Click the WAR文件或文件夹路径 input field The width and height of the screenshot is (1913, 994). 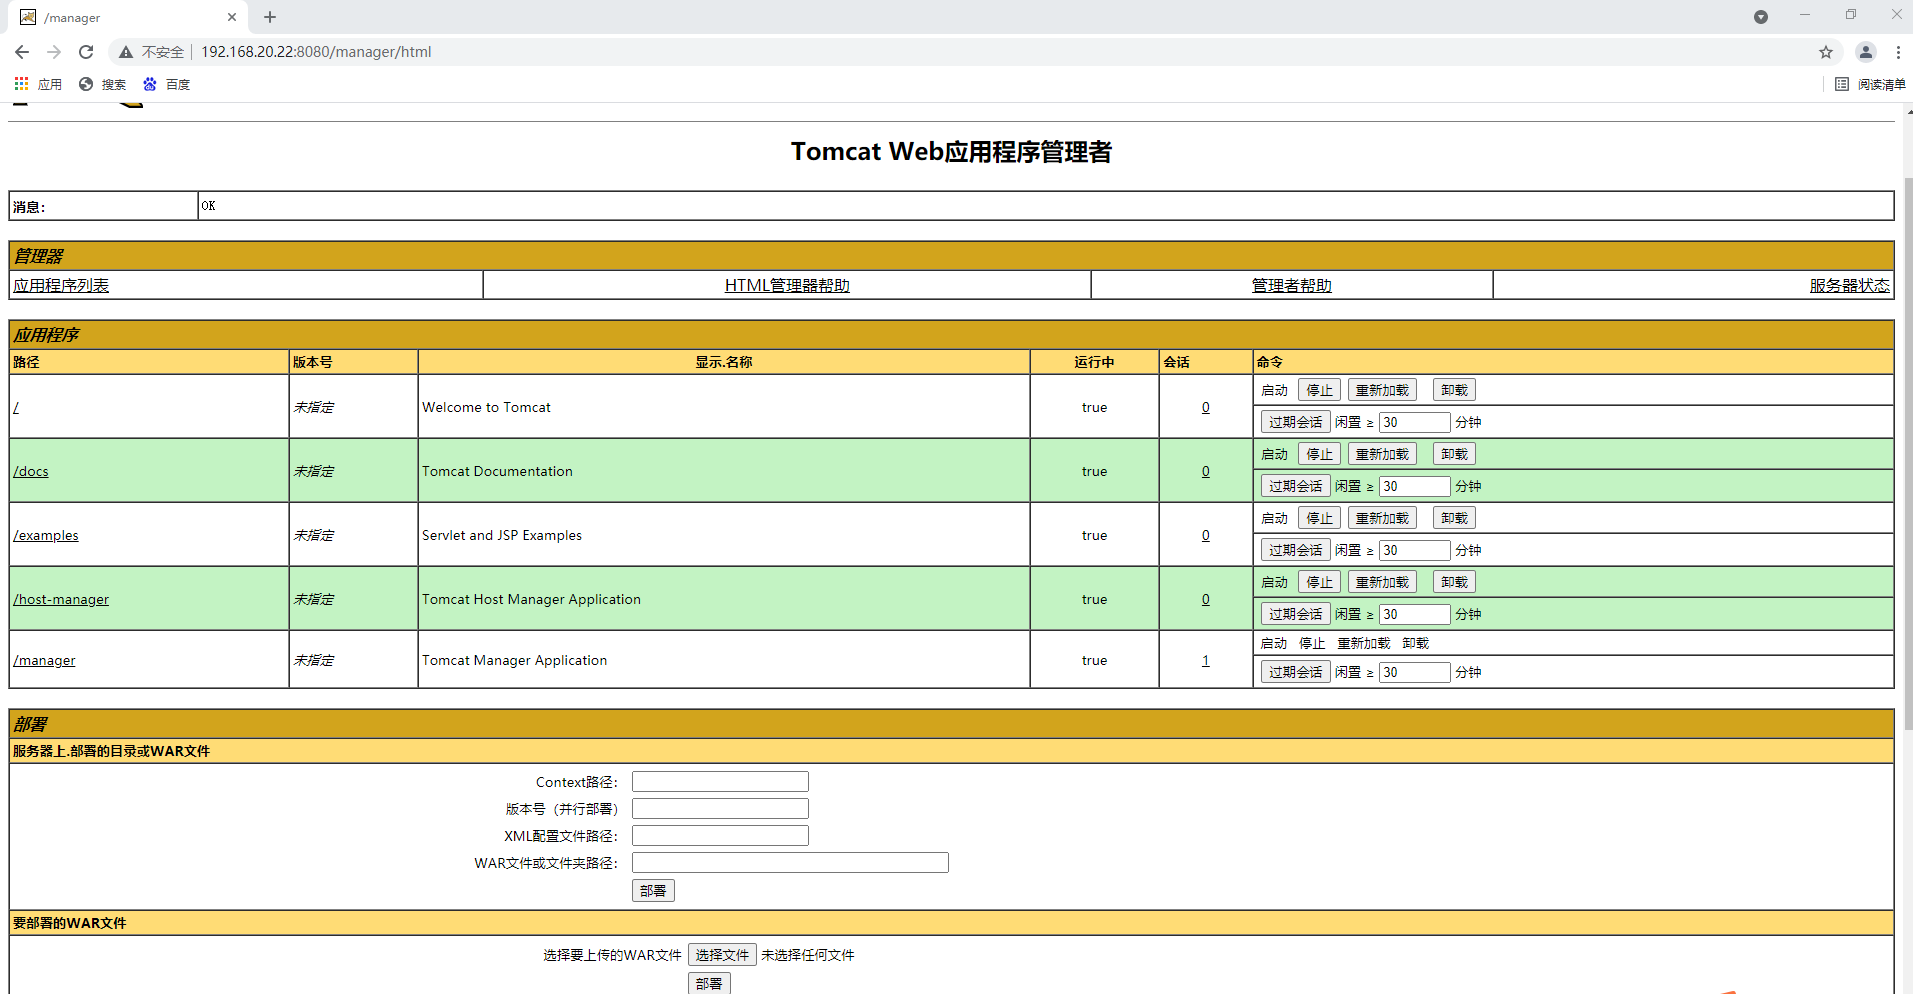coord(790,863)
